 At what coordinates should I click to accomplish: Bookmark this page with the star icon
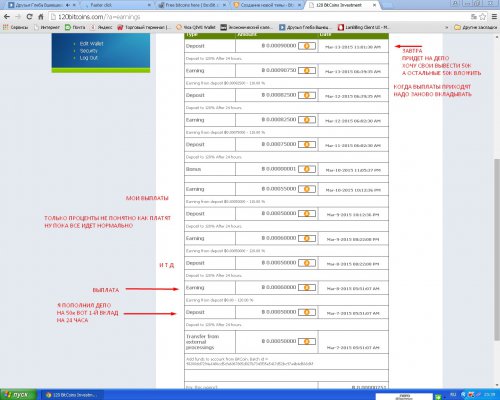pos(482,17)
